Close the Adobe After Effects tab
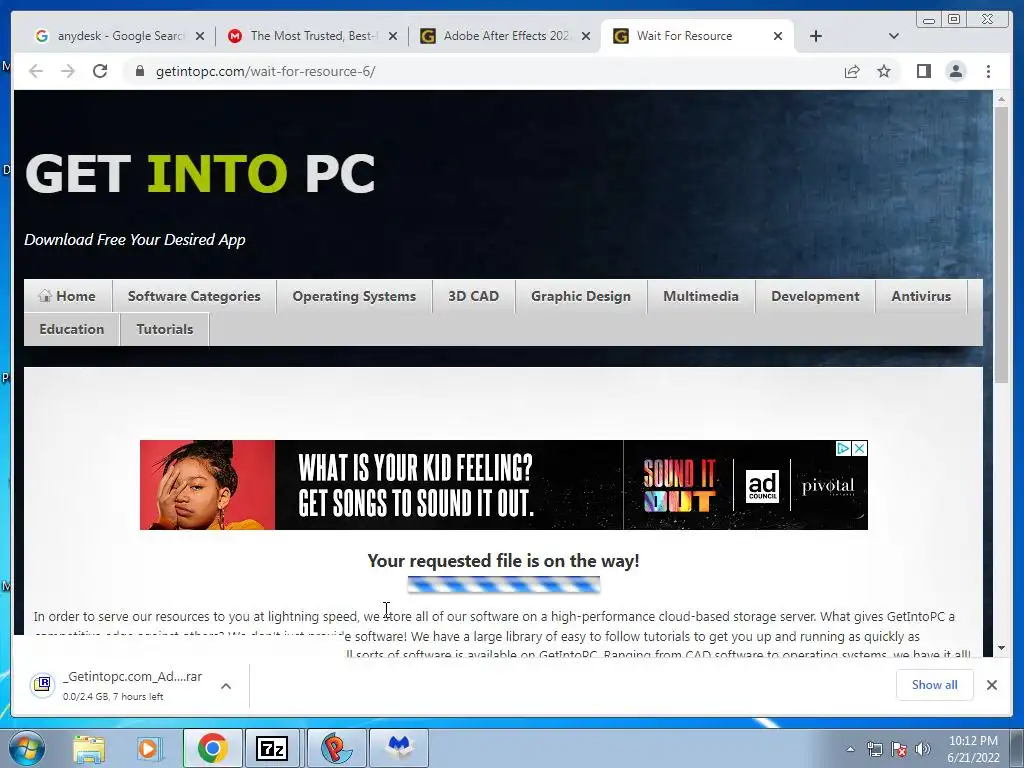1024x768 pixels. [586, 36]
